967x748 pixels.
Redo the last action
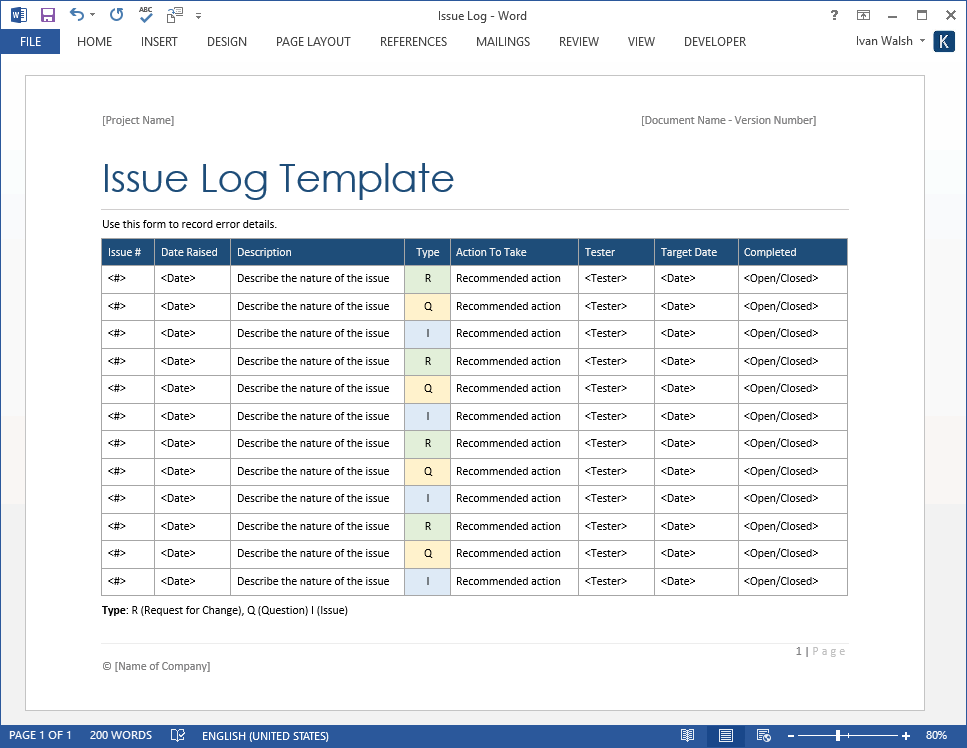(x=116, y=14)
